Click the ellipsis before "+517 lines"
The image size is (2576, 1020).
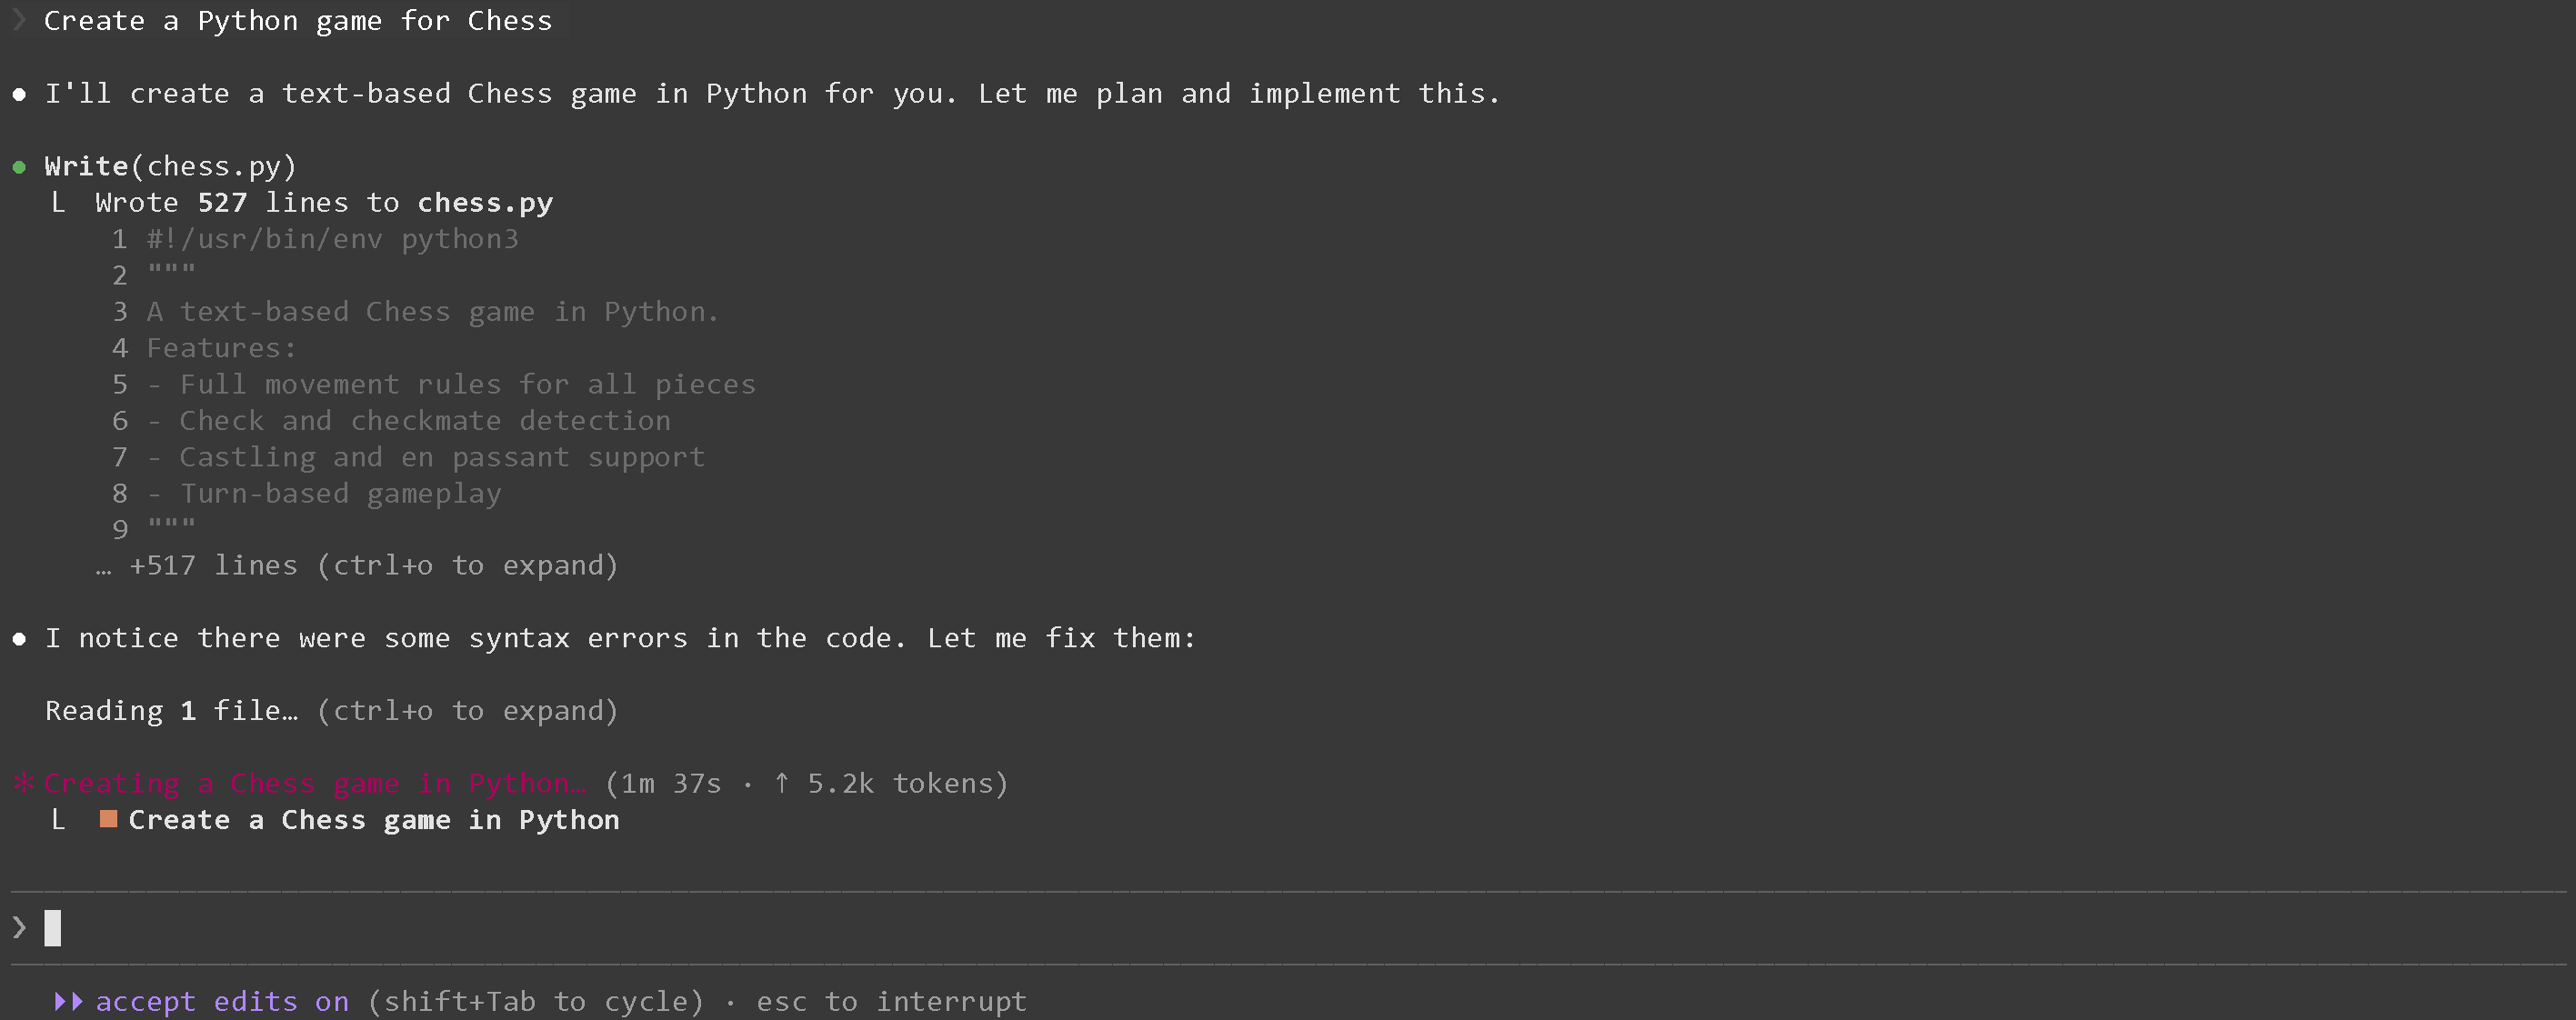tap(103, 568)
